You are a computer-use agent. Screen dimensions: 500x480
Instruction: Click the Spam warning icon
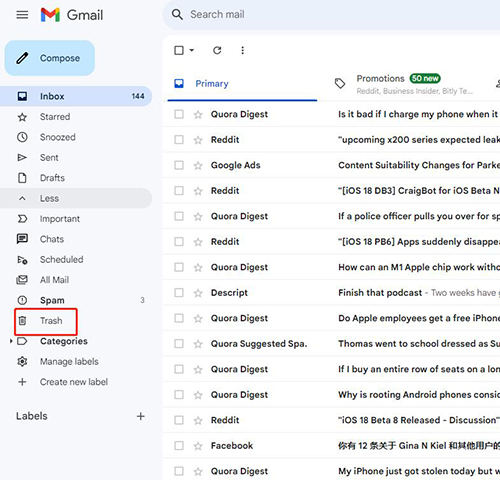pos(22,300)
